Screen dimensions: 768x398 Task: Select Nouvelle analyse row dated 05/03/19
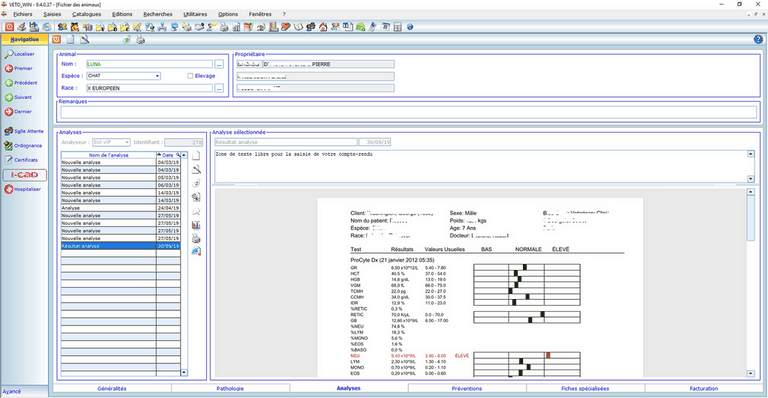(x=120, y=178)
